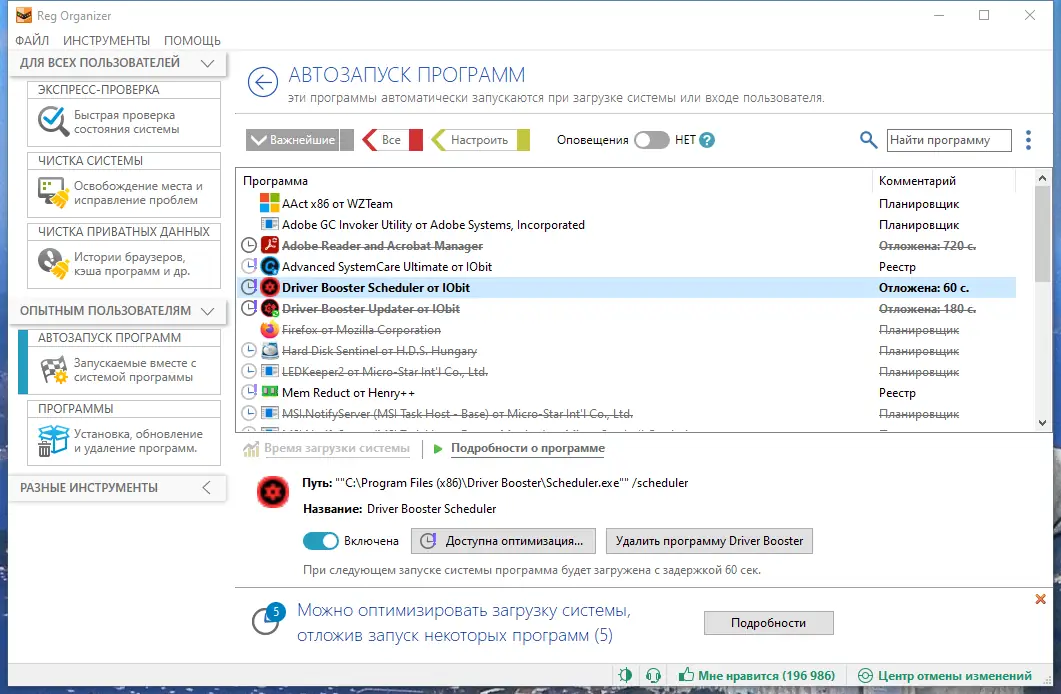Viewport: 1061px width, 694px height.
Task: Click the back arrow next to the Автозапуск программ heading
Action: pyautogui.click(x=263, y=83)
